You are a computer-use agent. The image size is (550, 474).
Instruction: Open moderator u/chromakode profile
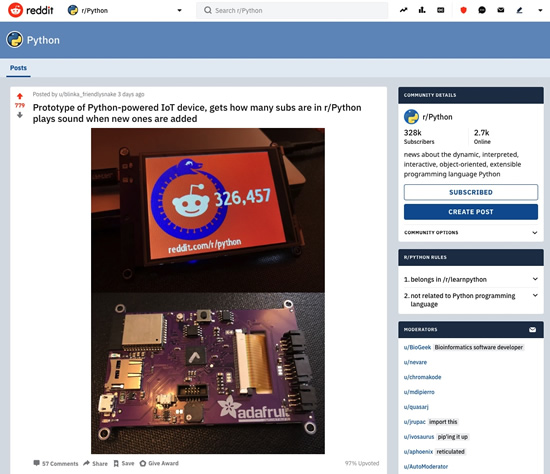[x=422, y=377]
